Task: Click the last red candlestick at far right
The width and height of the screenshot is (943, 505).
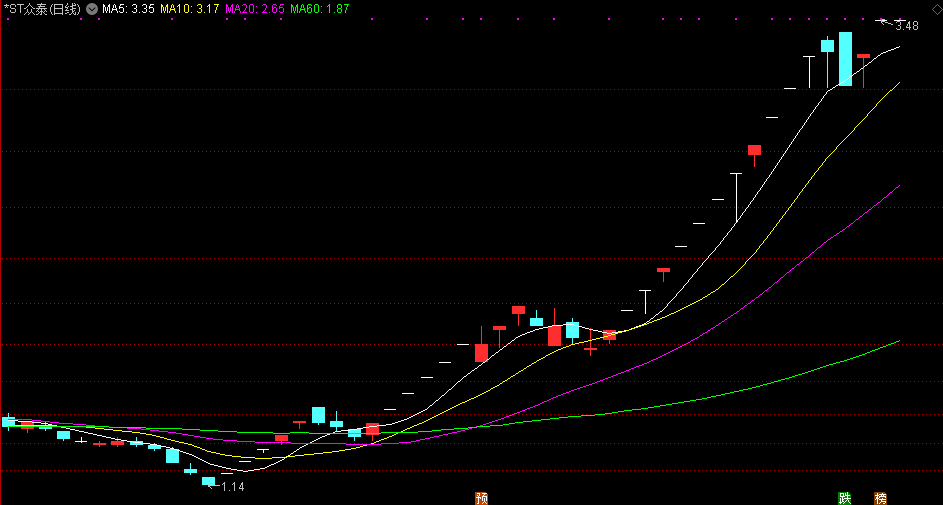Action: pyautogui.click(x=863, y=57)
